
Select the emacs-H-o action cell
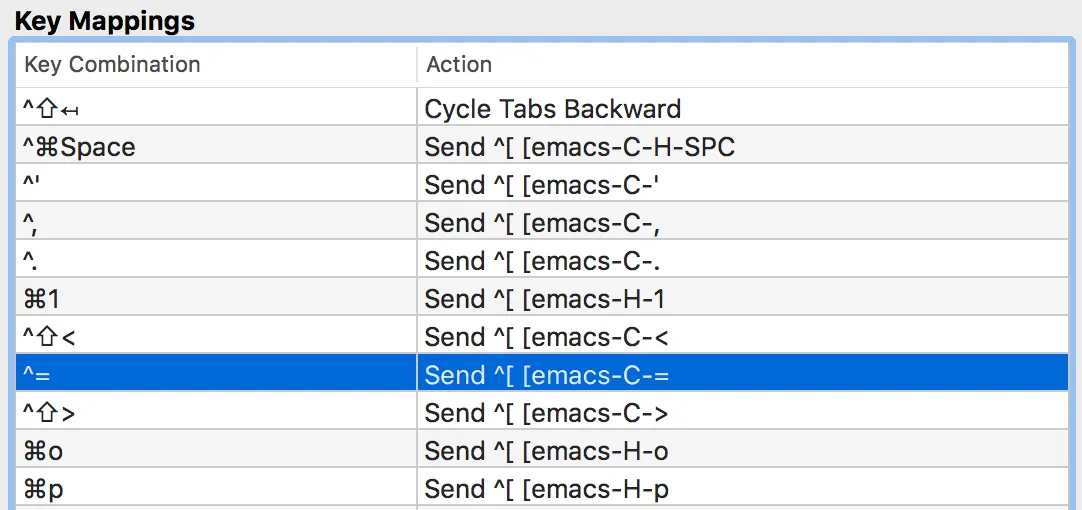coord(546,451)
